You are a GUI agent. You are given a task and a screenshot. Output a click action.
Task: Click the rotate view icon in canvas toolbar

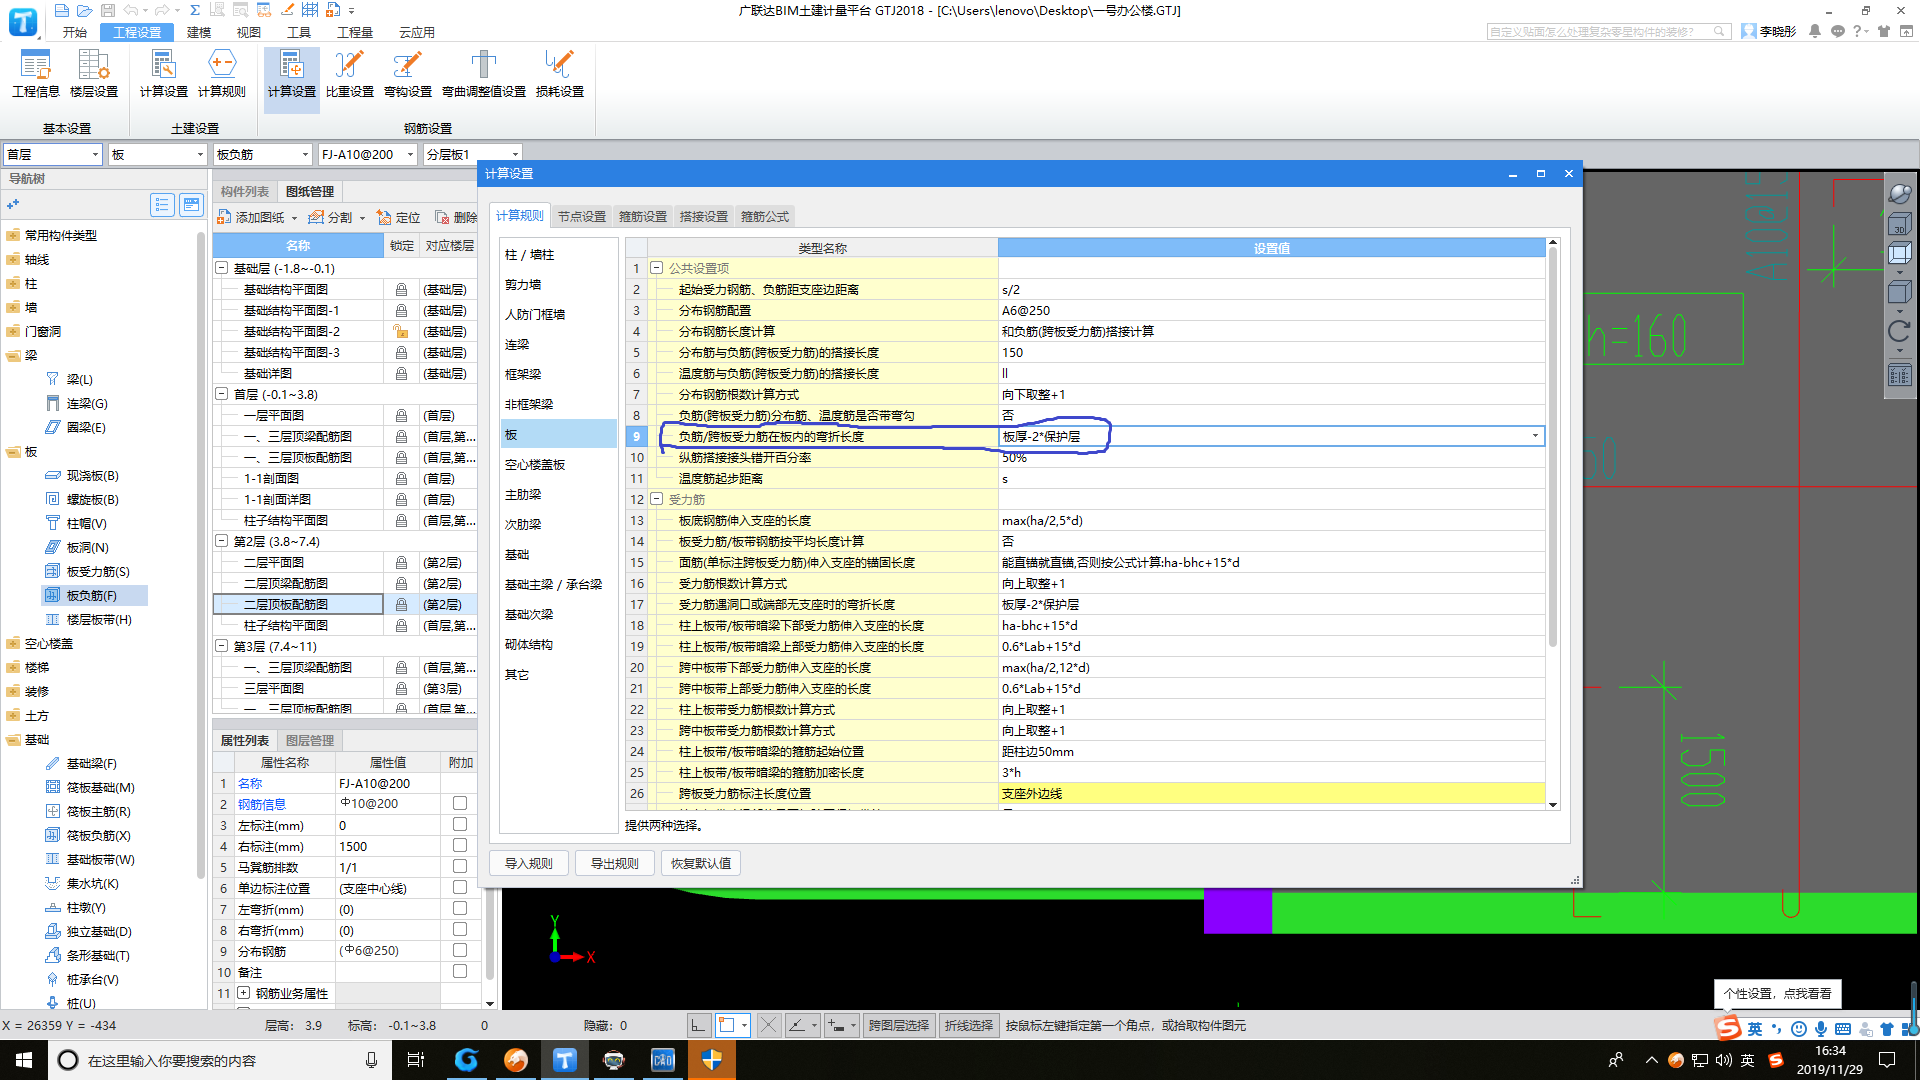coord(1899,331)
